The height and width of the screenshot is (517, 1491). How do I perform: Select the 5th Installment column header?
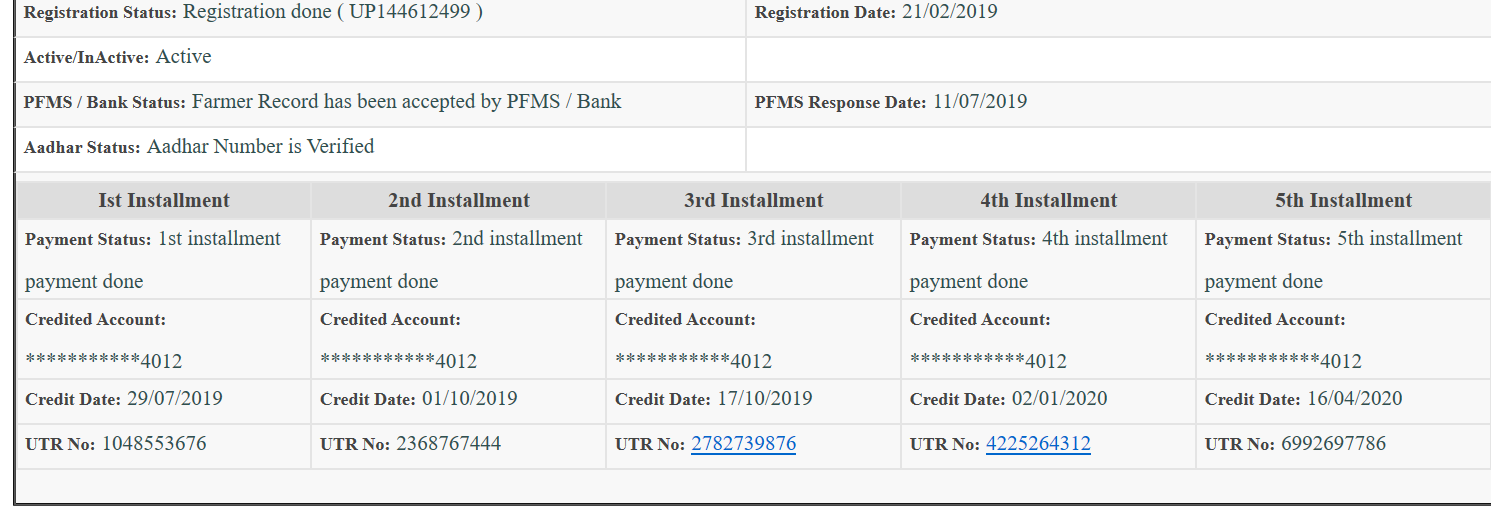click(x=1343, y=200)
